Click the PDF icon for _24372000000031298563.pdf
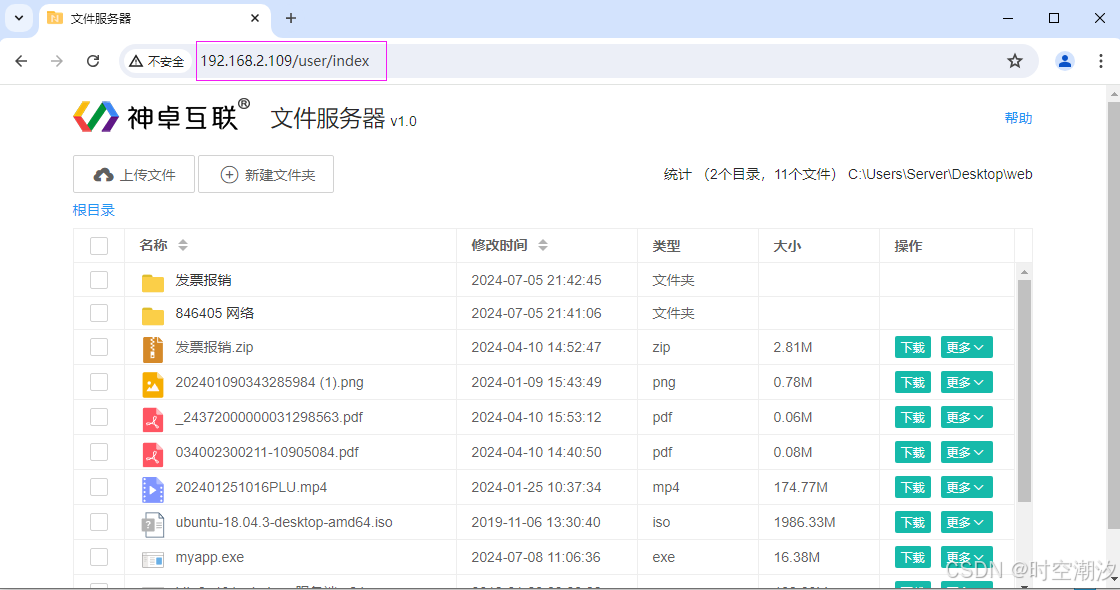 (x=152, y=419)
